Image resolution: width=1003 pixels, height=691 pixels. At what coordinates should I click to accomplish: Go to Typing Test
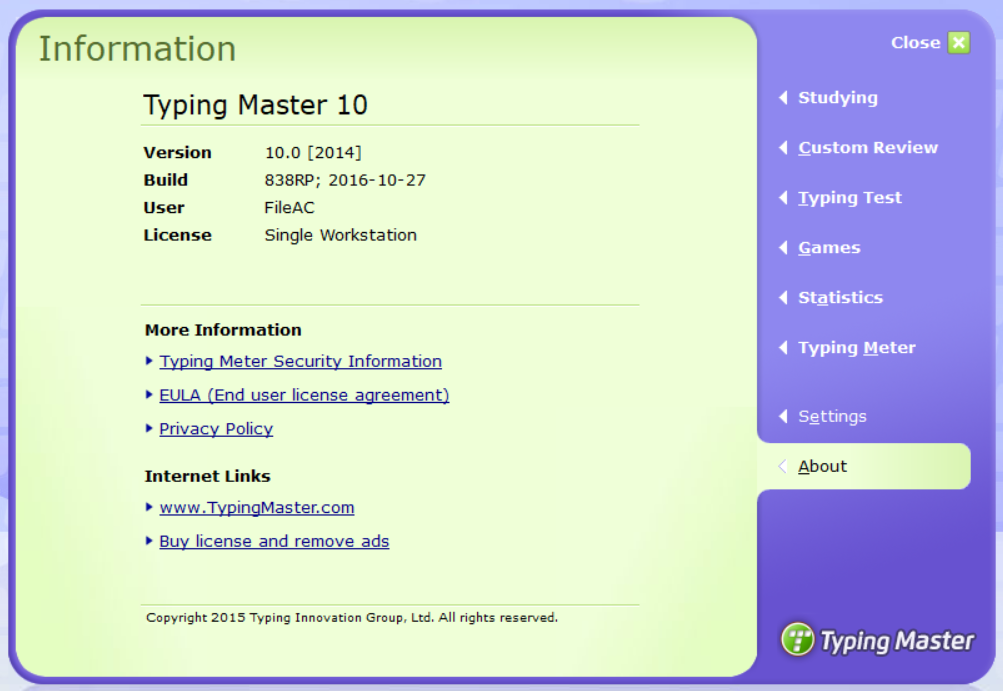pyautogui.click(x=849, y=198)
